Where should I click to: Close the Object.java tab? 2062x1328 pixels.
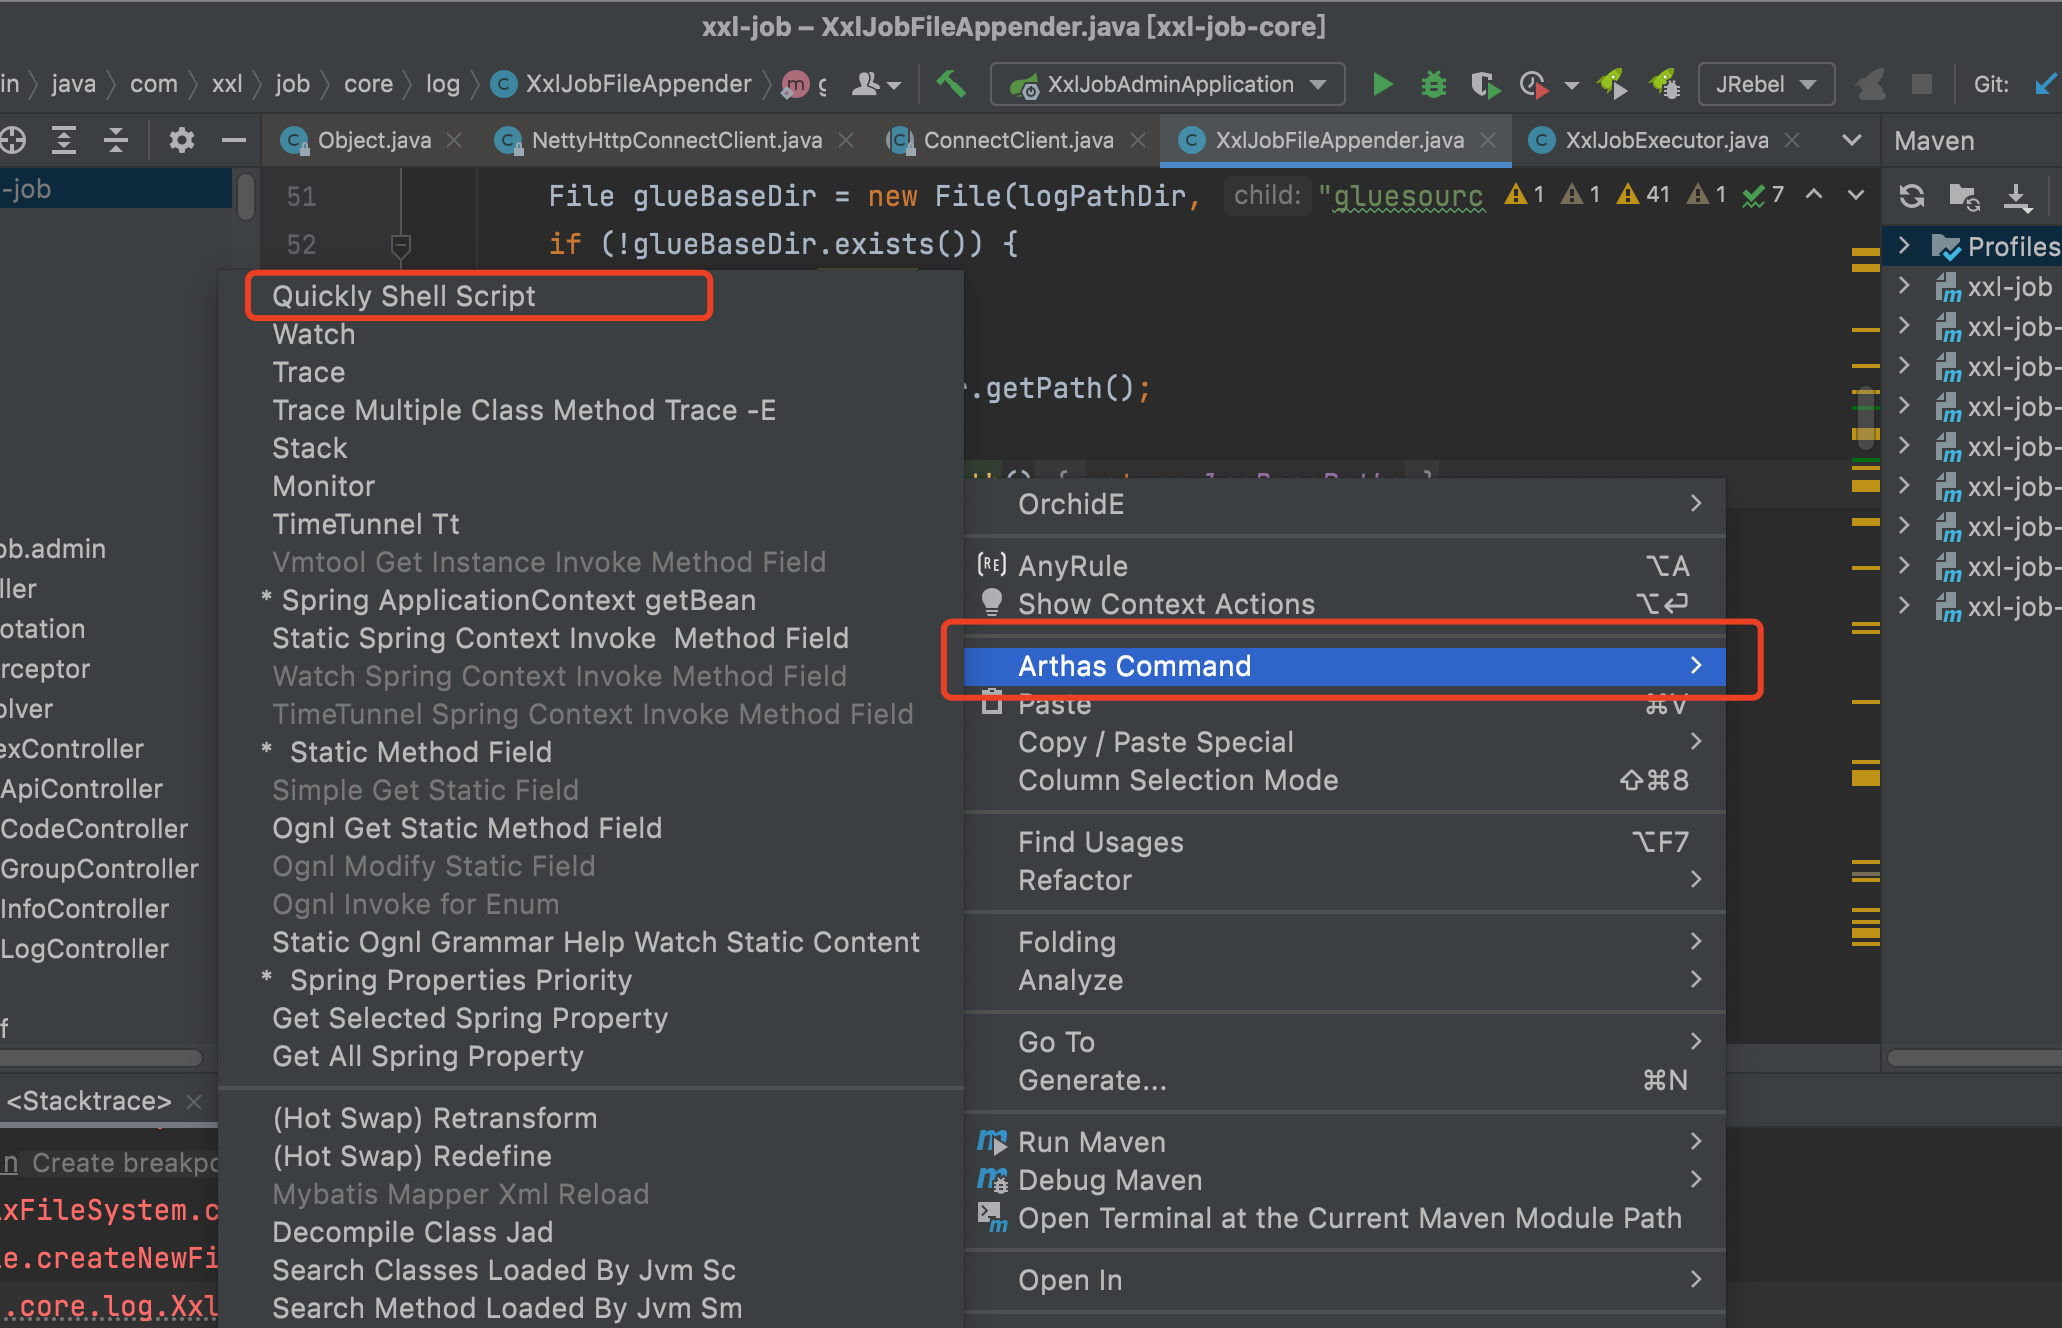tap(454, 140)
